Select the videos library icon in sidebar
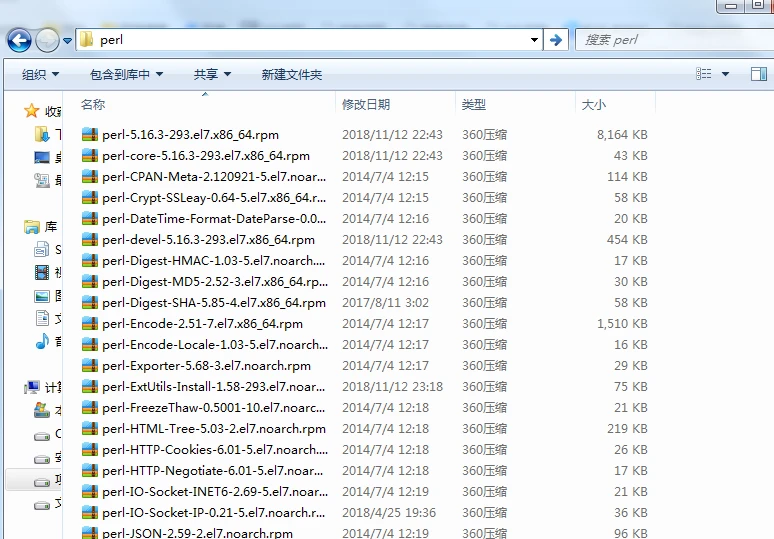Viewport: 774px width, 539px height. coord(42,272)
